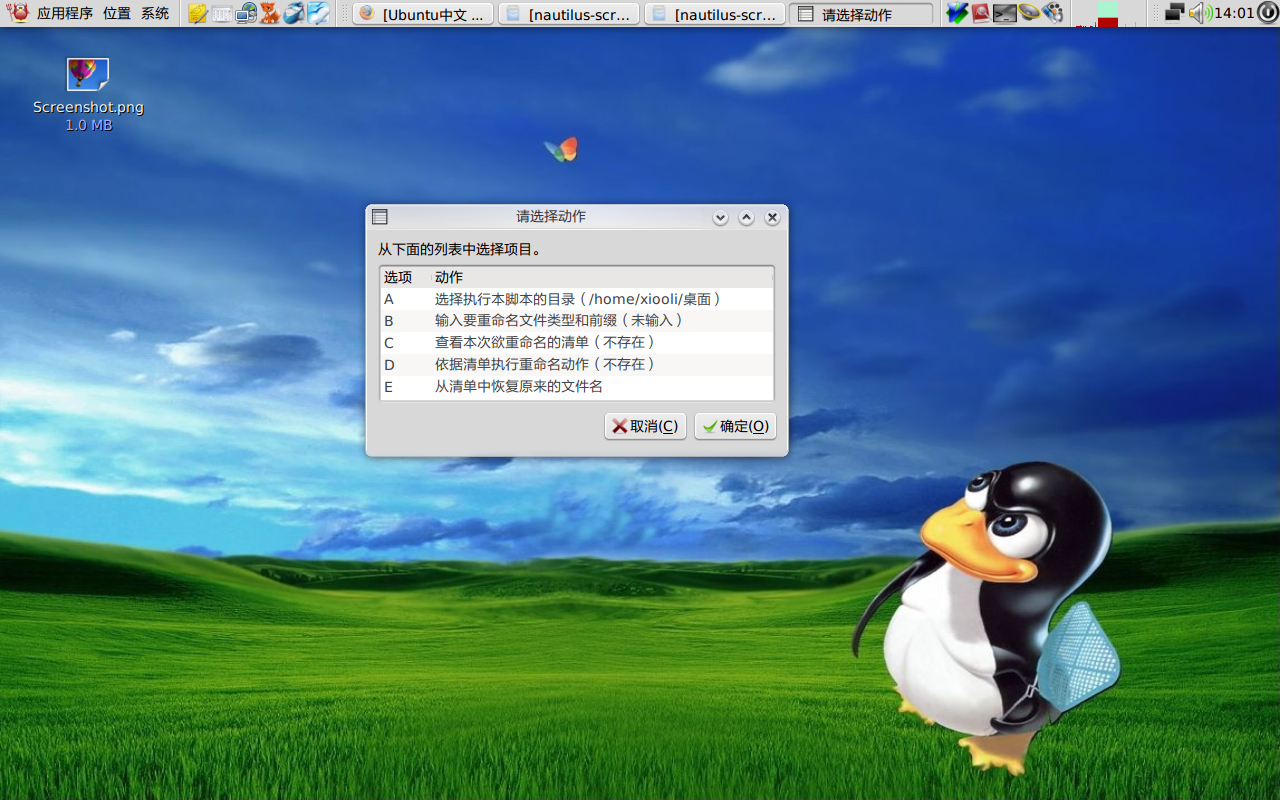Screen dimensions: 1280x800
Task: Select option E restore original file names
Action: coord(577,387)
